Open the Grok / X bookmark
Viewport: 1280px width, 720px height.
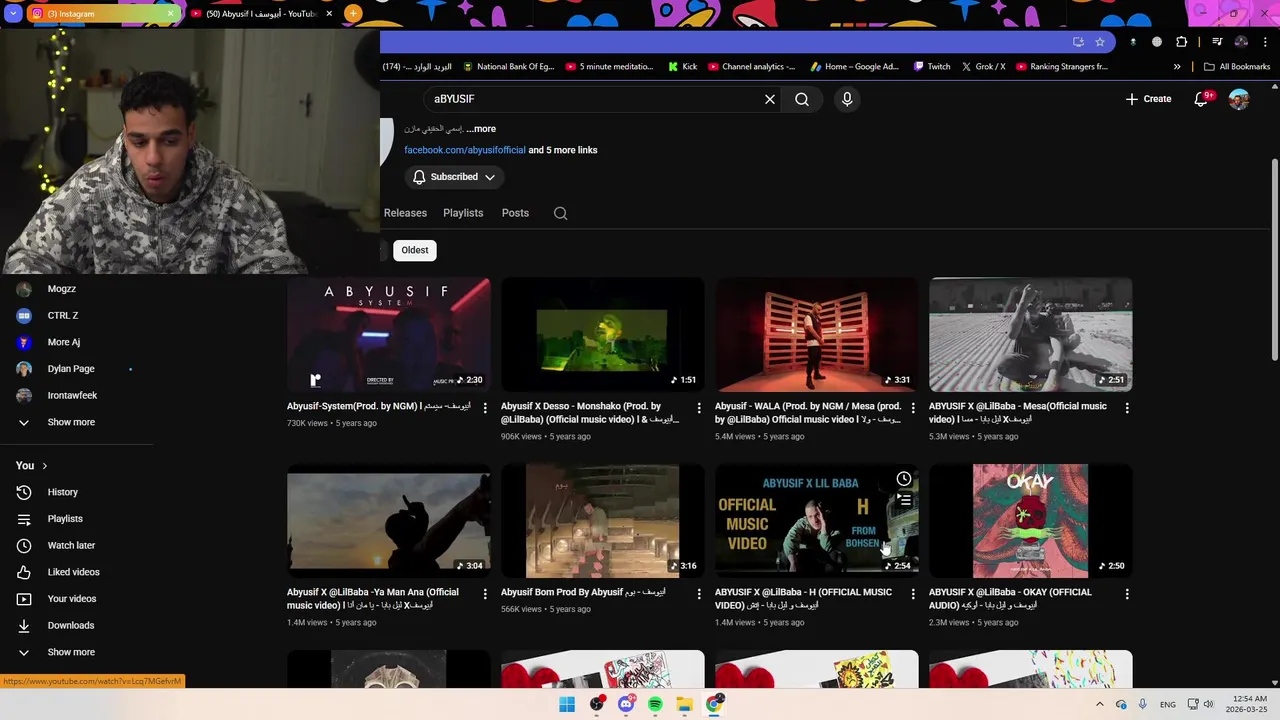[983, 67]
